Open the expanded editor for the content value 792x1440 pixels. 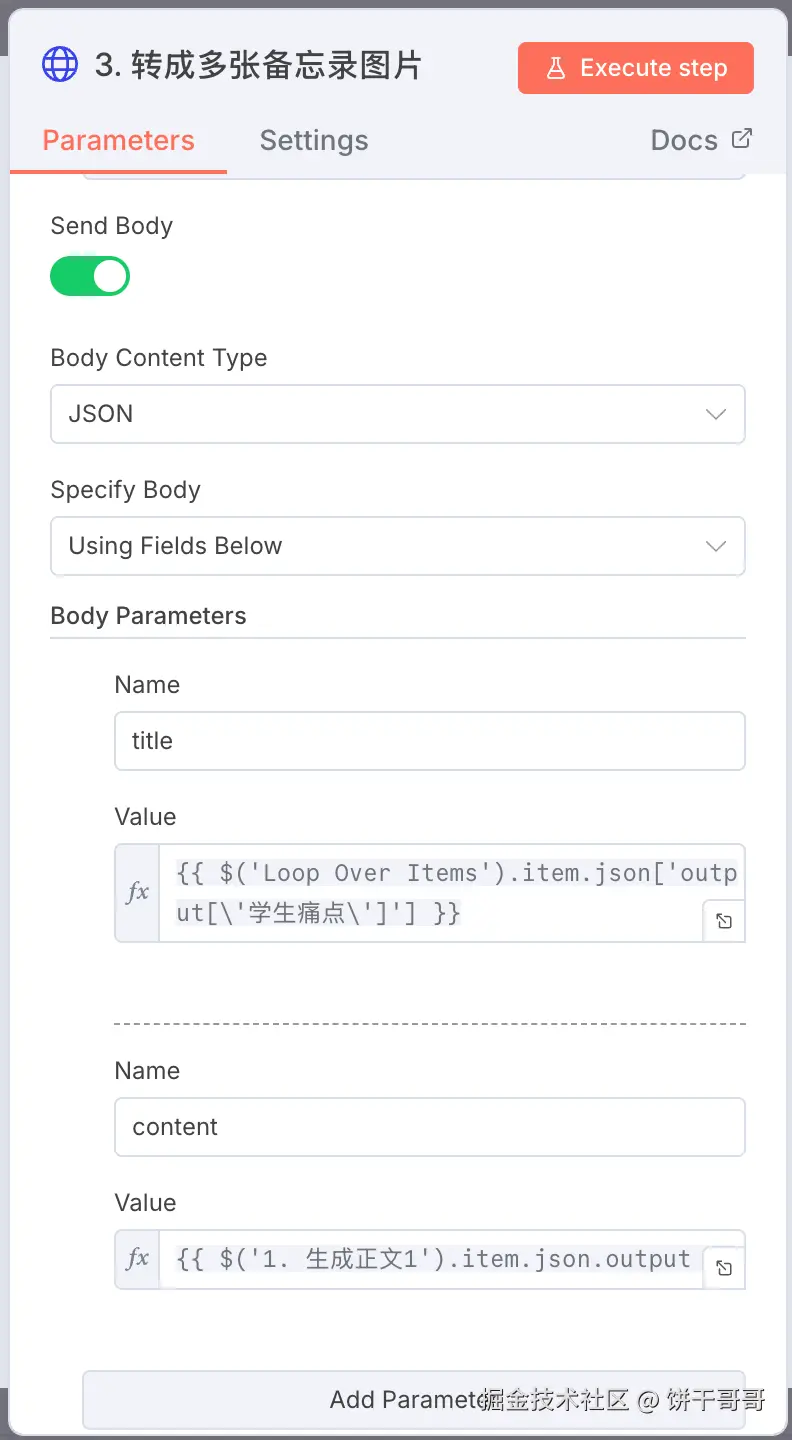point(724,1268)
